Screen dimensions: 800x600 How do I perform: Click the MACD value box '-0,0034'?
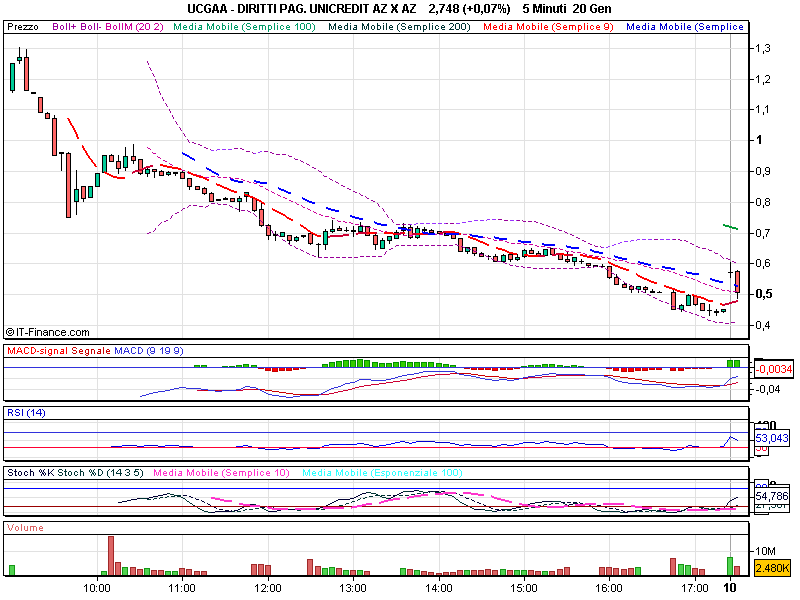(774, 369)
